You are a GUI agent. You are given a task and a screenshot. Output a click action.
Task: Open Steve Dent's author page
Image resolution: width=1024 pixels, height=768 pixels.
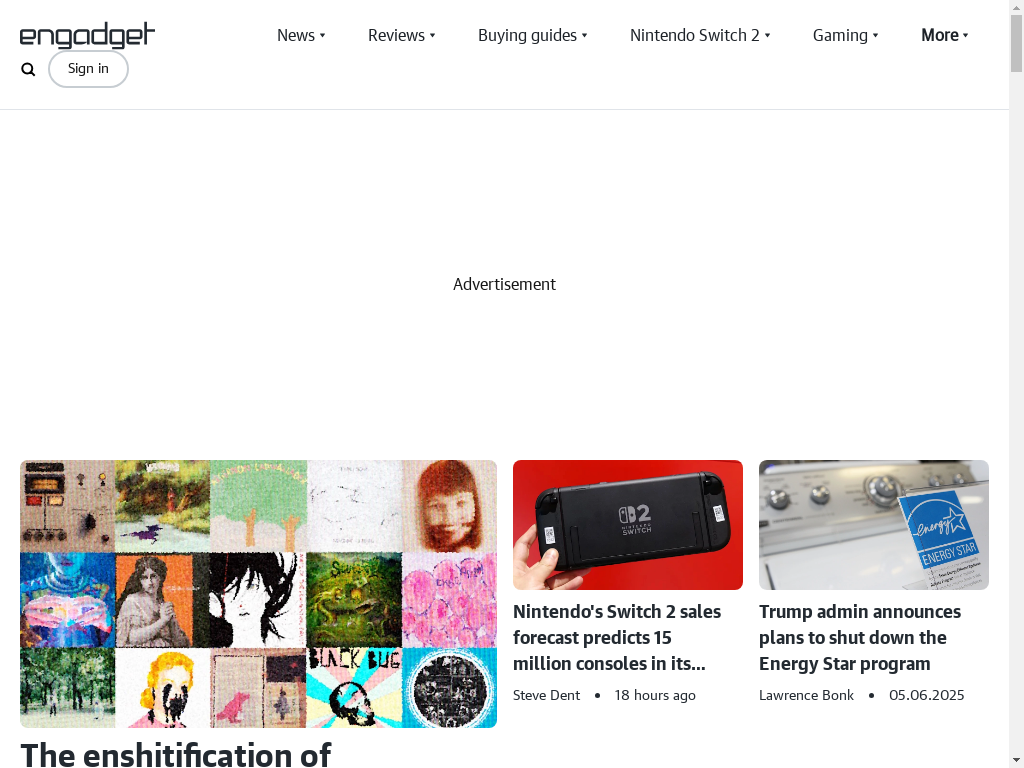tap(547, 696)
